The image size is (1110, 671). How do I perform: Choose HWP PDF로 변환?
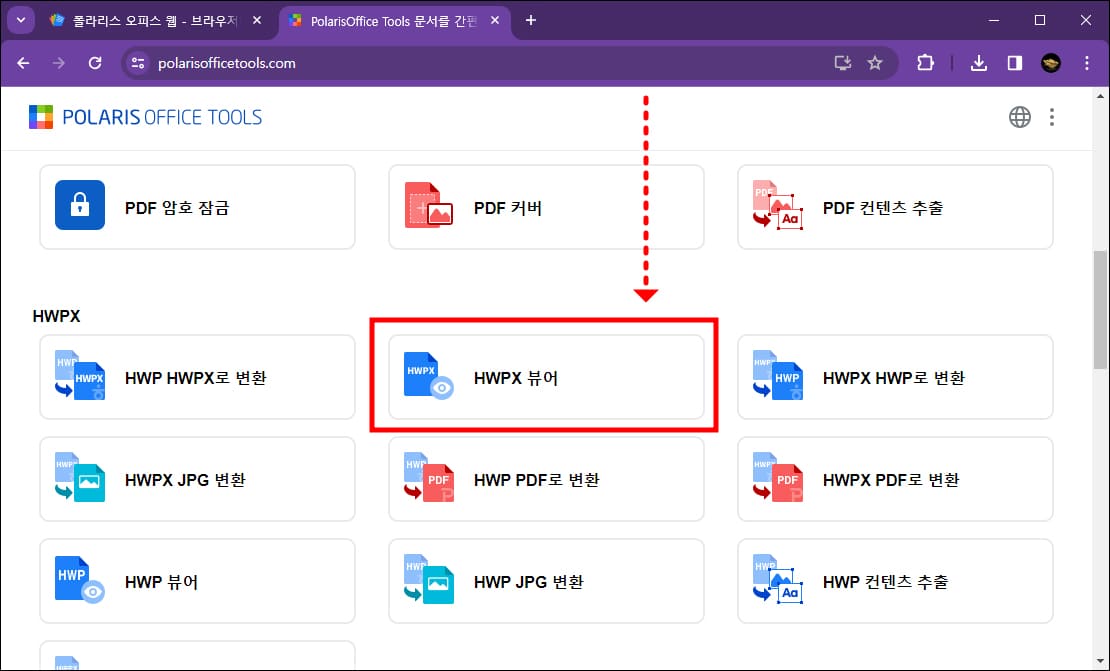546,478
